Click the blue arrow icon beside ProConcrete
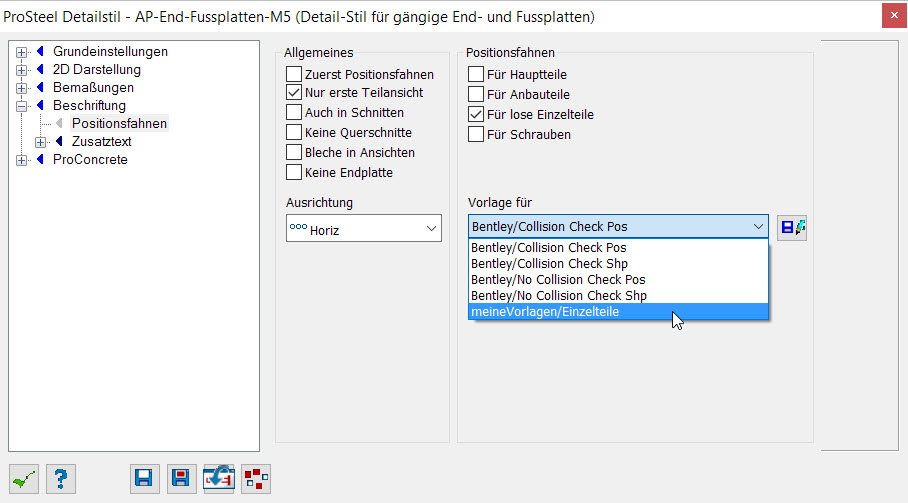The height and width of the screenshot is (503, 908). pyautogui.click(x=40, y=159)
